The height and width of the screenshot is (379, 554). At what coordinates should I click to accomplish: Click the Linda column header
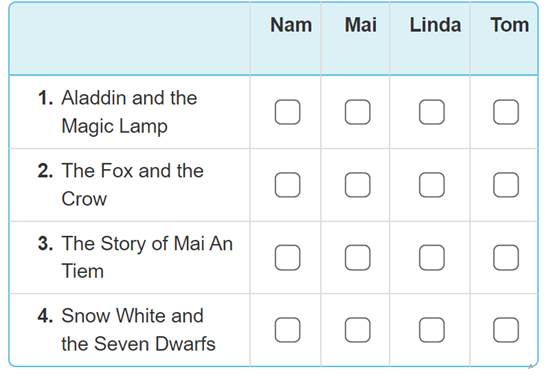tap(435, 25)
